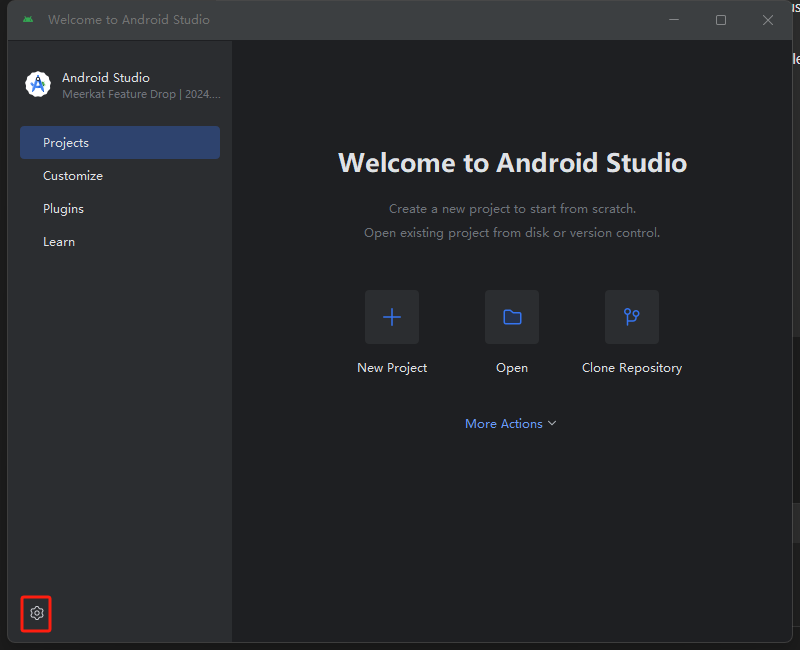800x650 pixels.
Task: Click the Android Studio logo in sidebar
Action: (38, 85)
